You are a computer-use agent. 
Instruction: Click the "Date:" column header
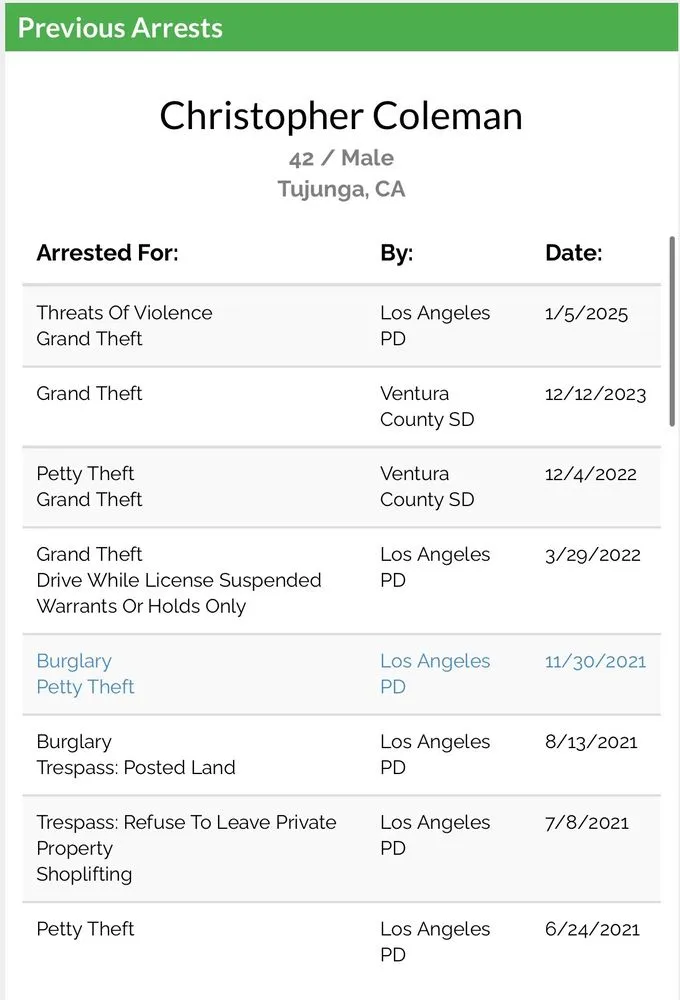573,253
